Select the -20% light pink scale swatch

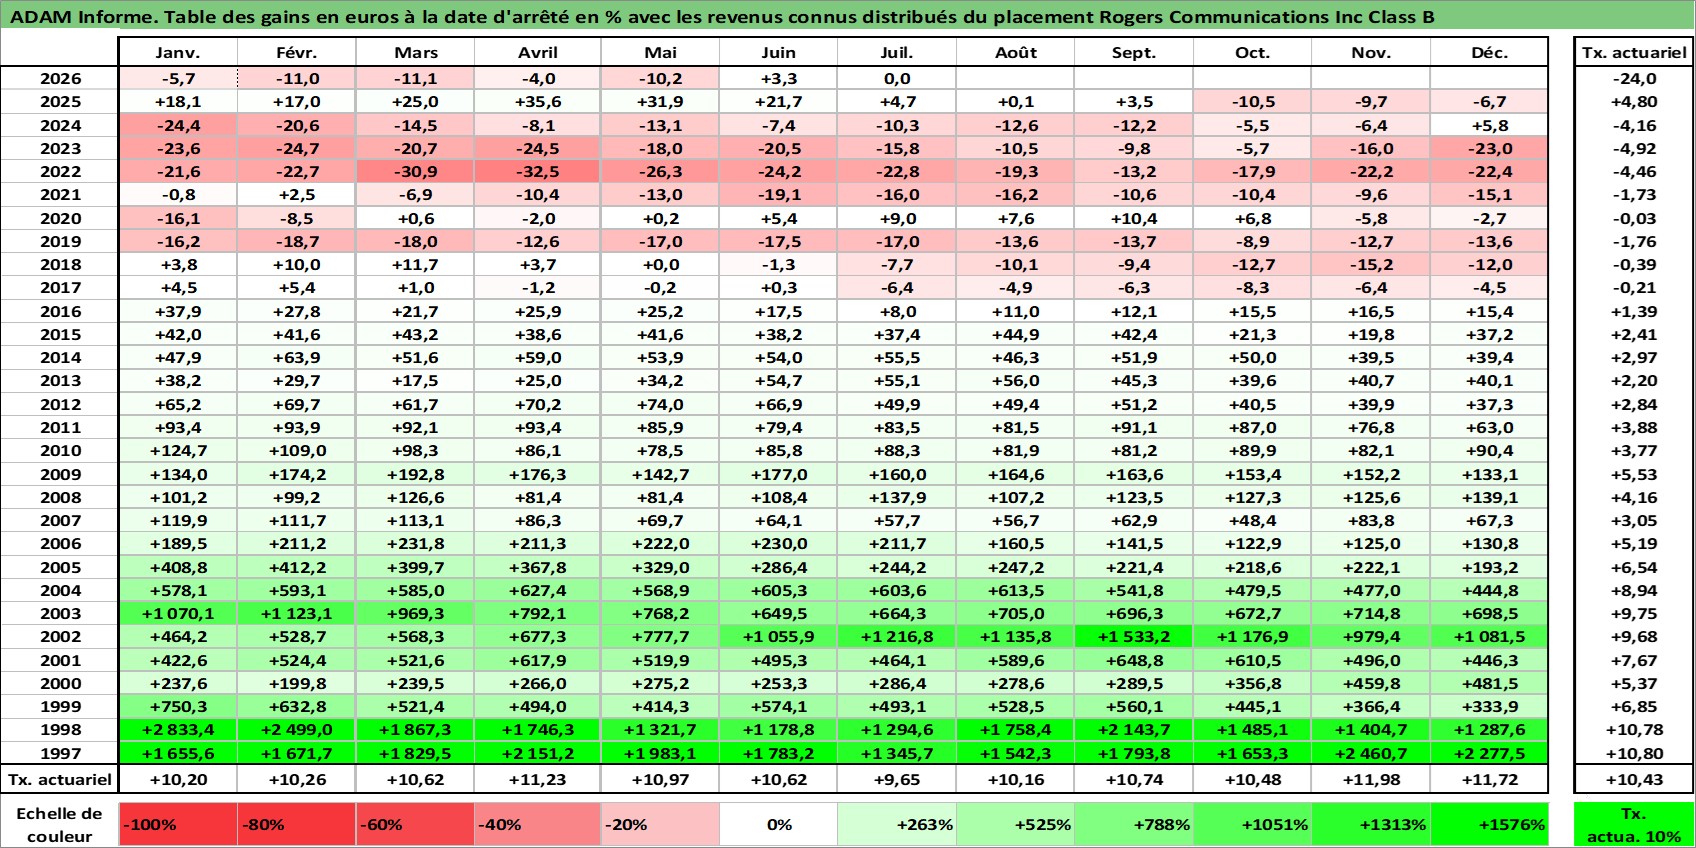[660, 825]
